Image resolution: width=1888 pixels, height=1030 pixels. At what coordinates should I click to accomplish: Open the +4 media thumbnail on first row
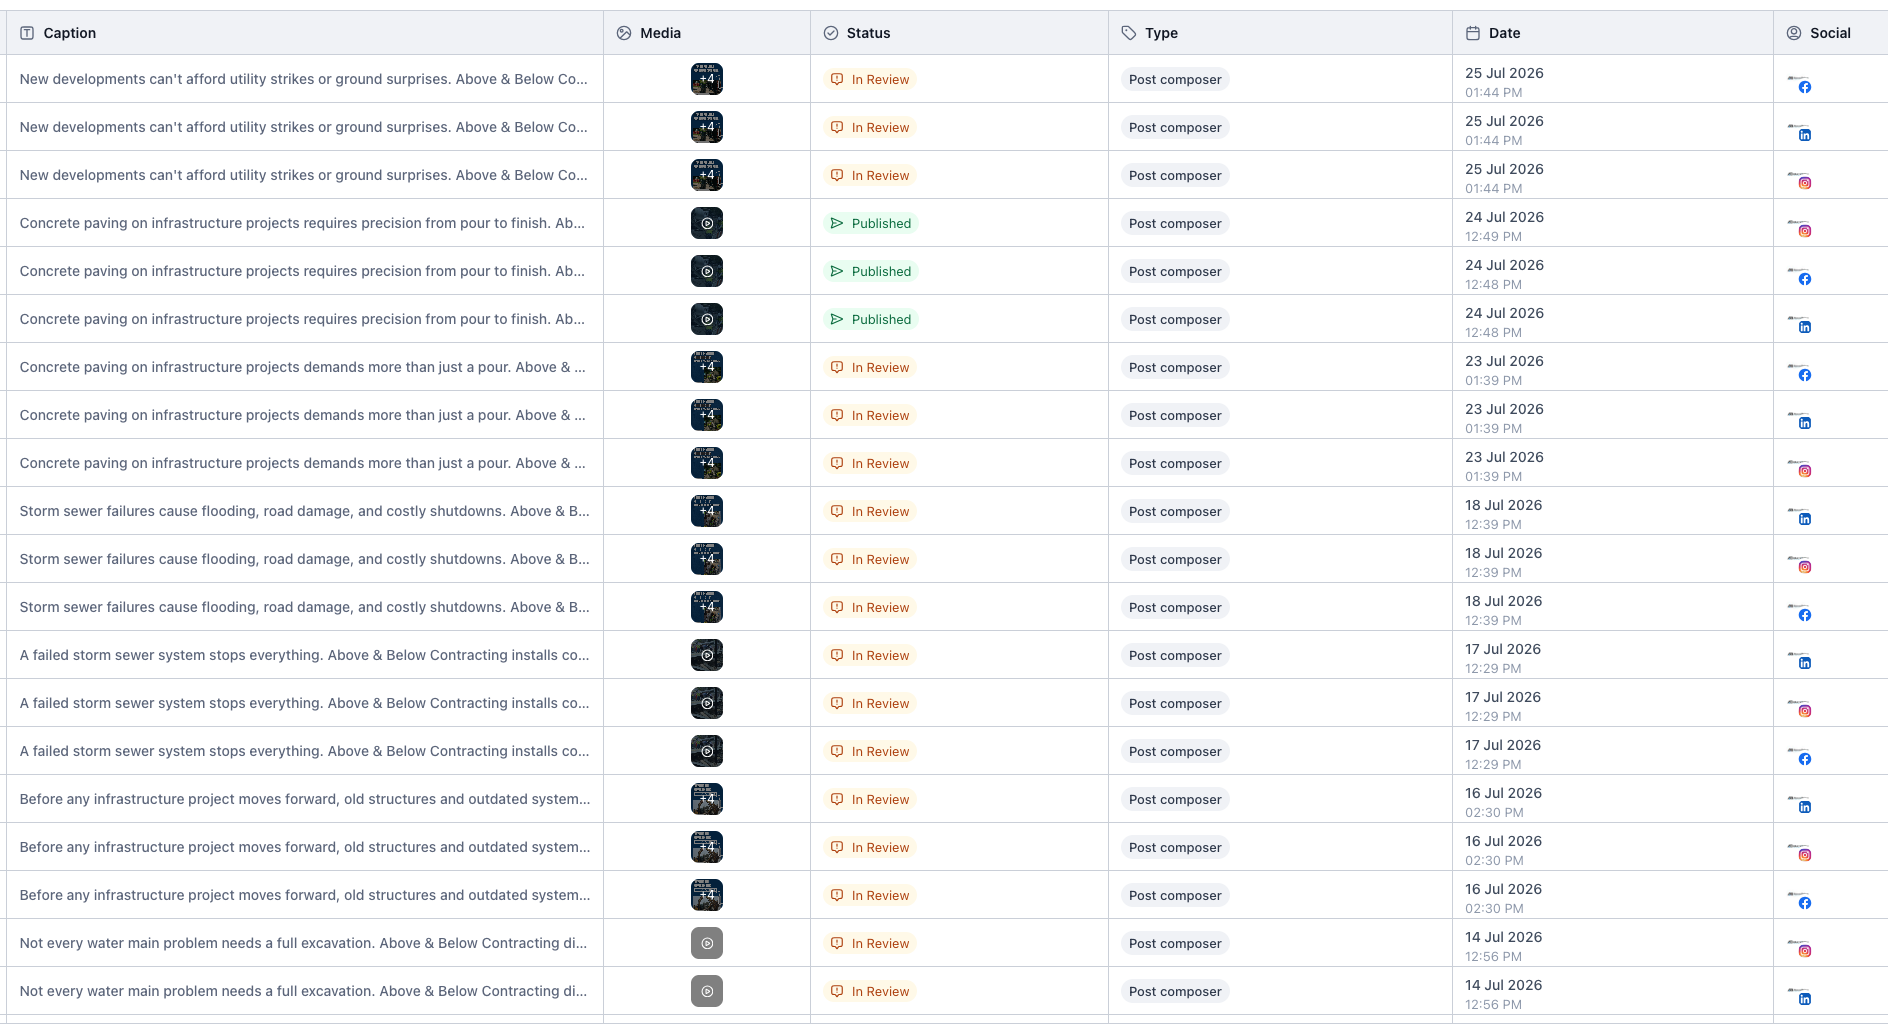707,79
